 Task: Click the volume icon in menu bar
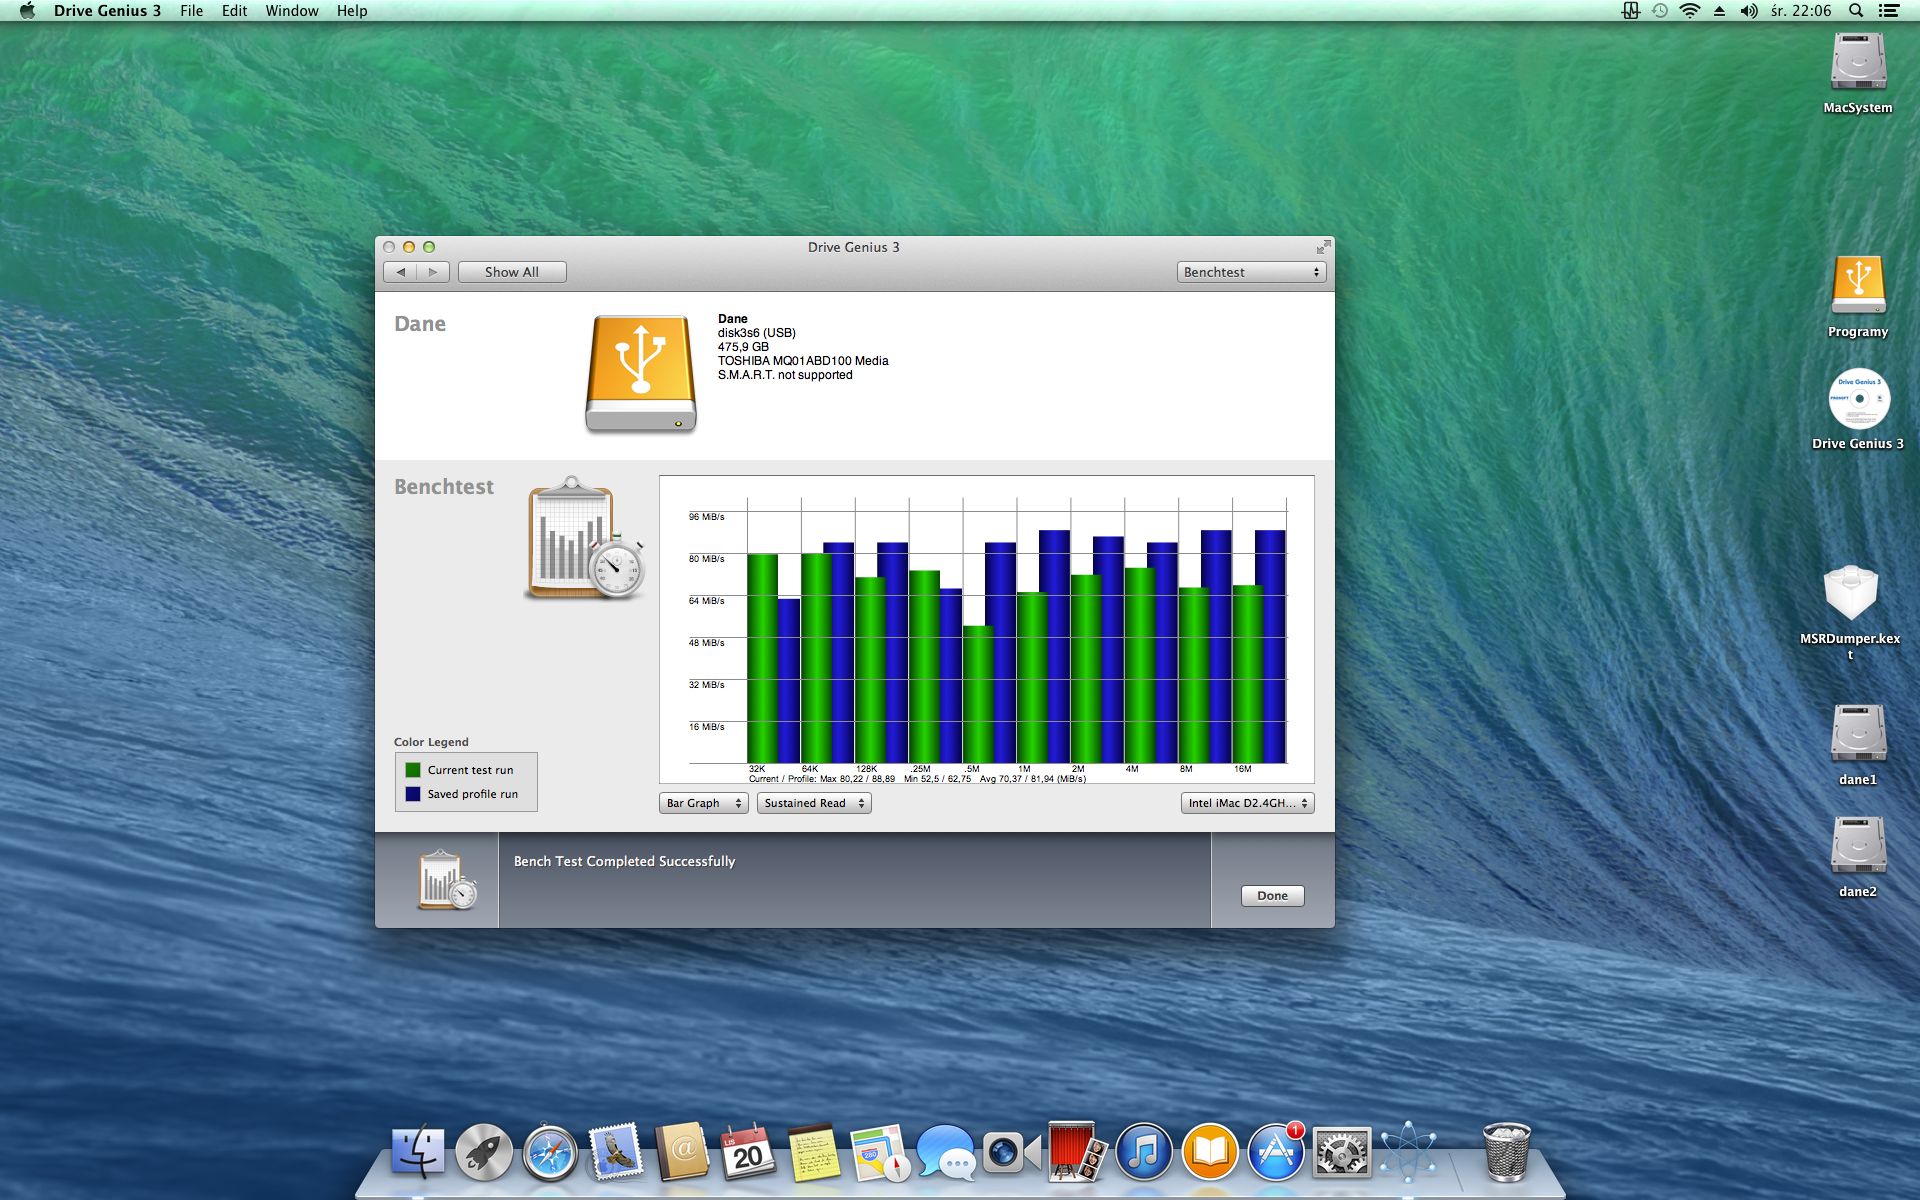point(1749,11)
